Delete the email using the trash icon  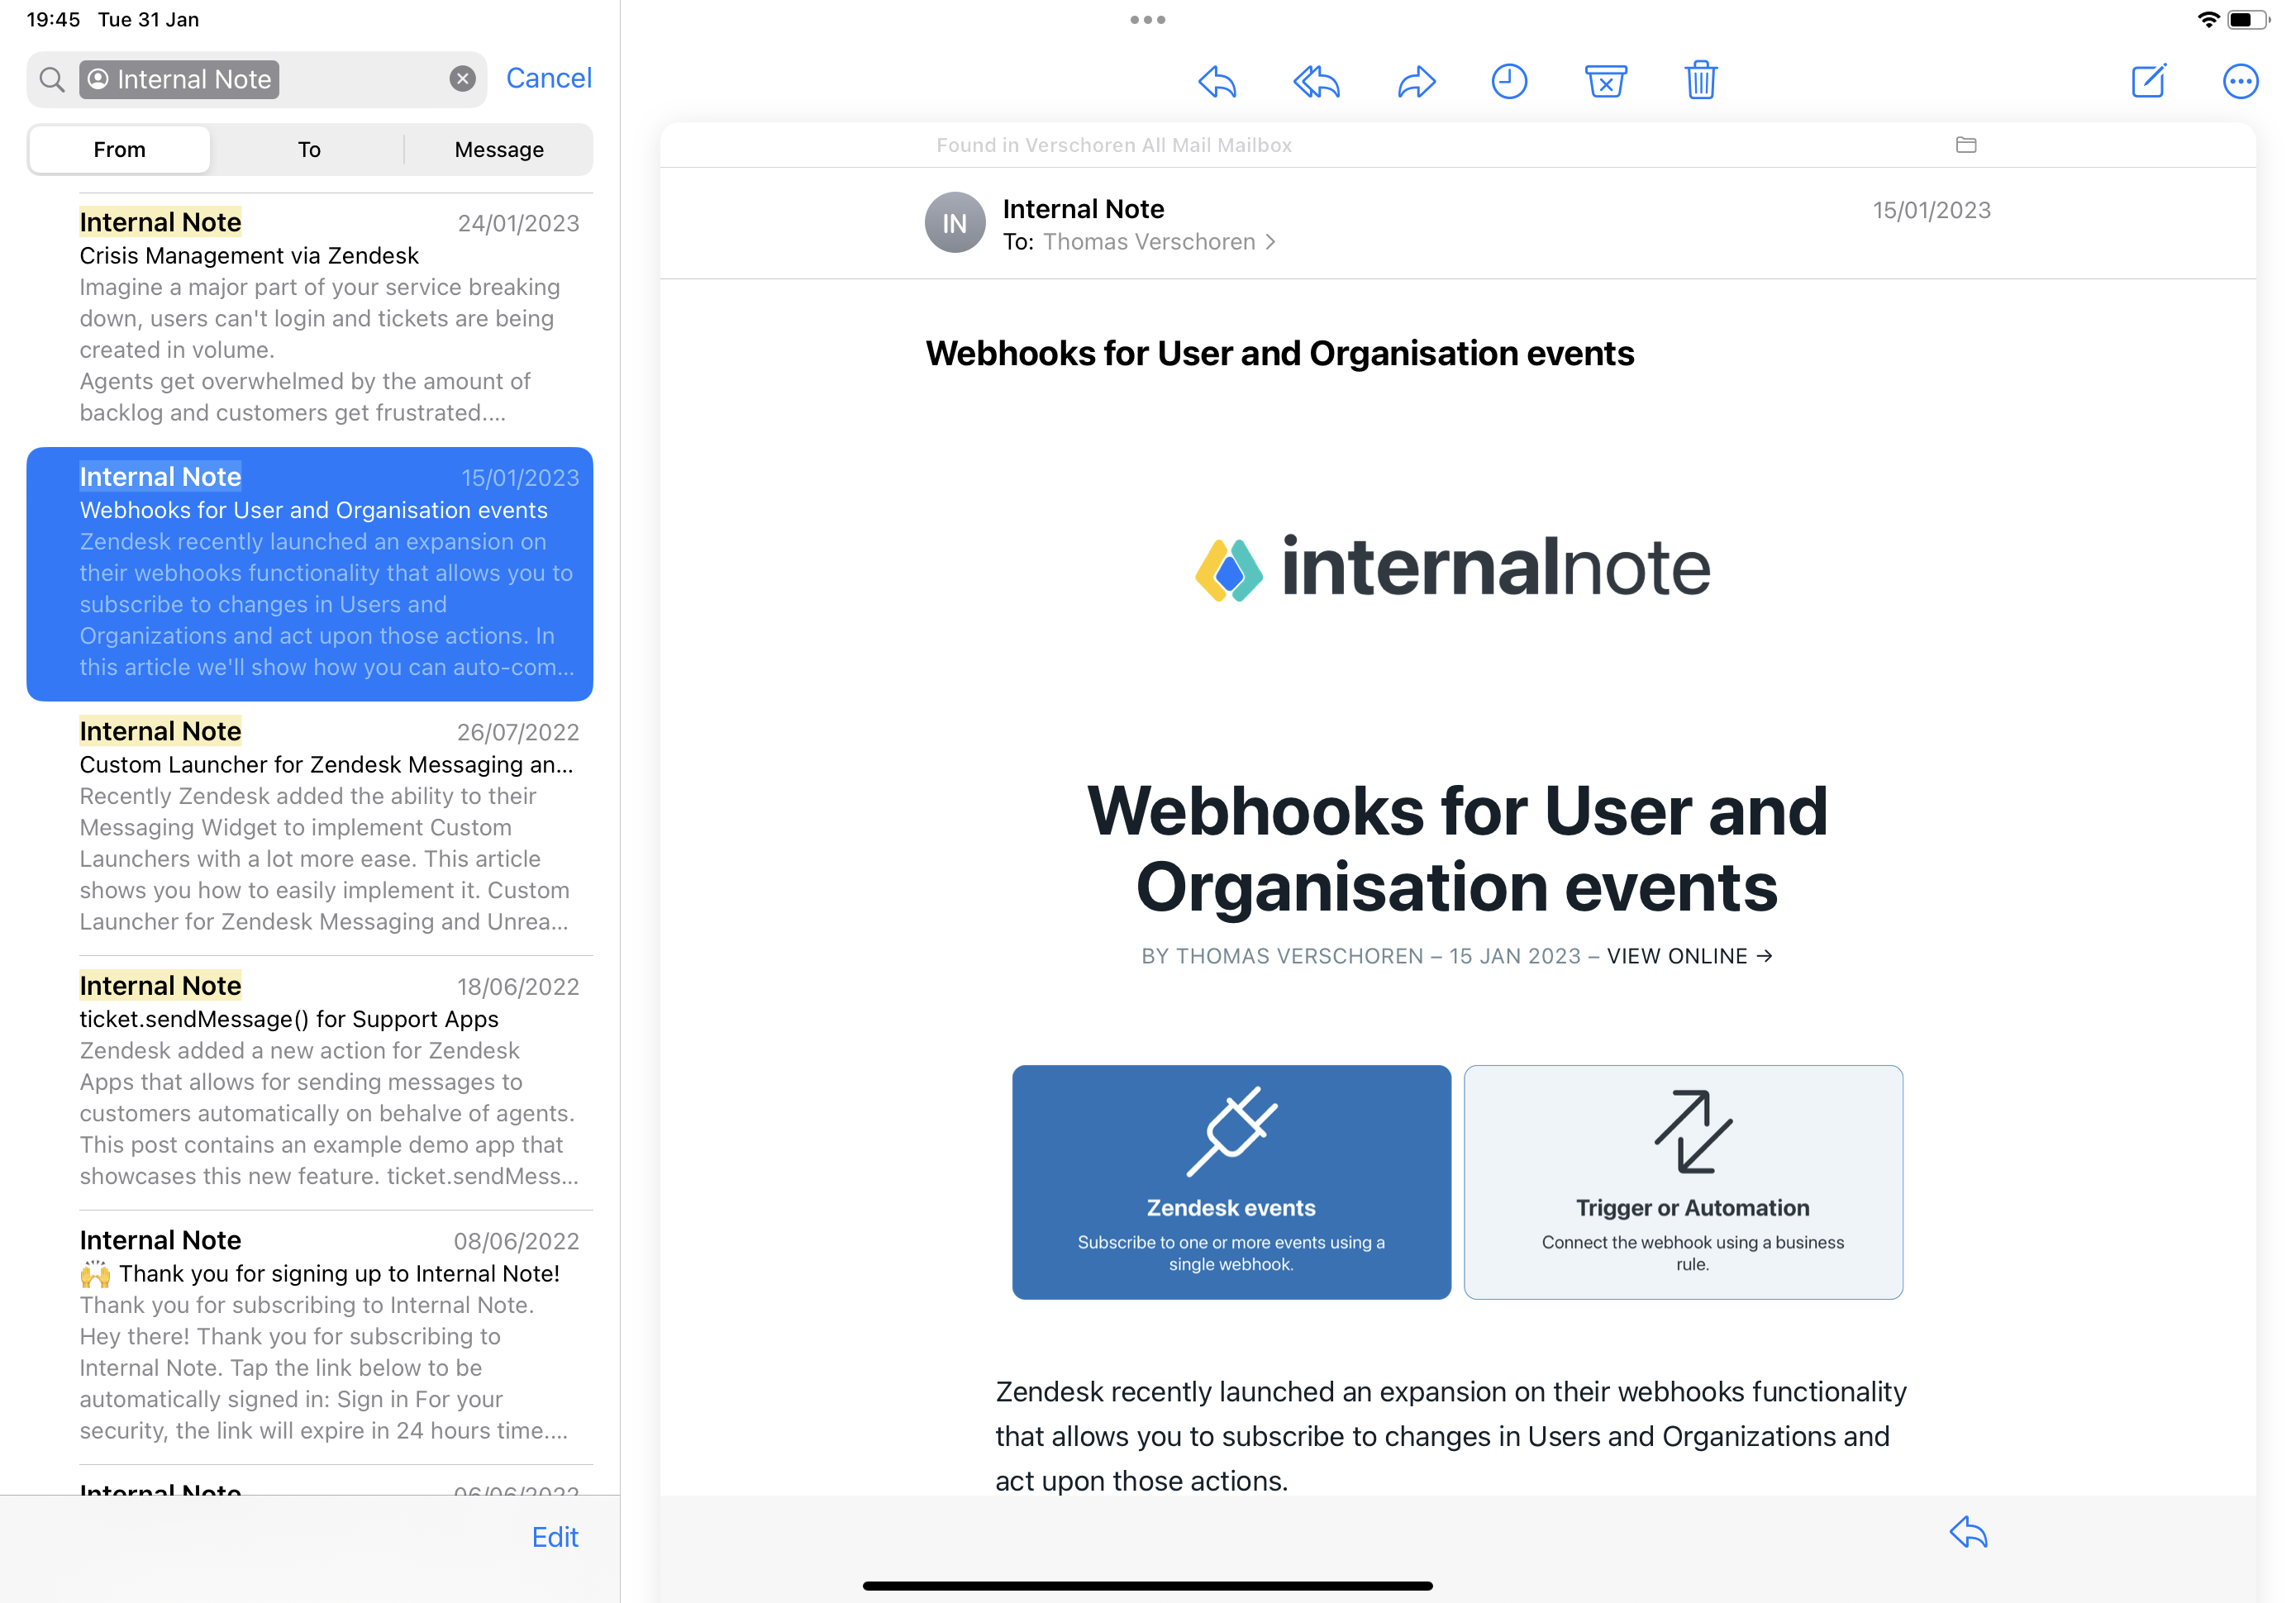pos(1701,80)
